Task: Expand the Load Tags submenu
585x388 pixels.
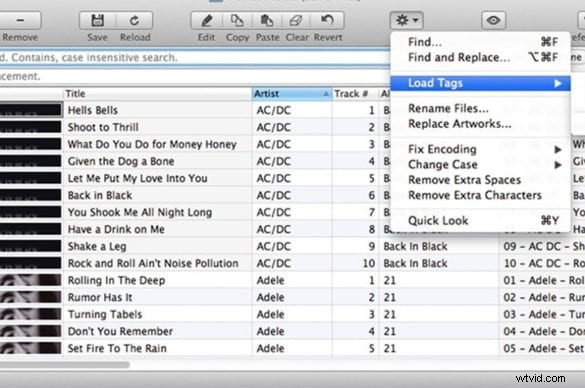Action: click(480, 83)
